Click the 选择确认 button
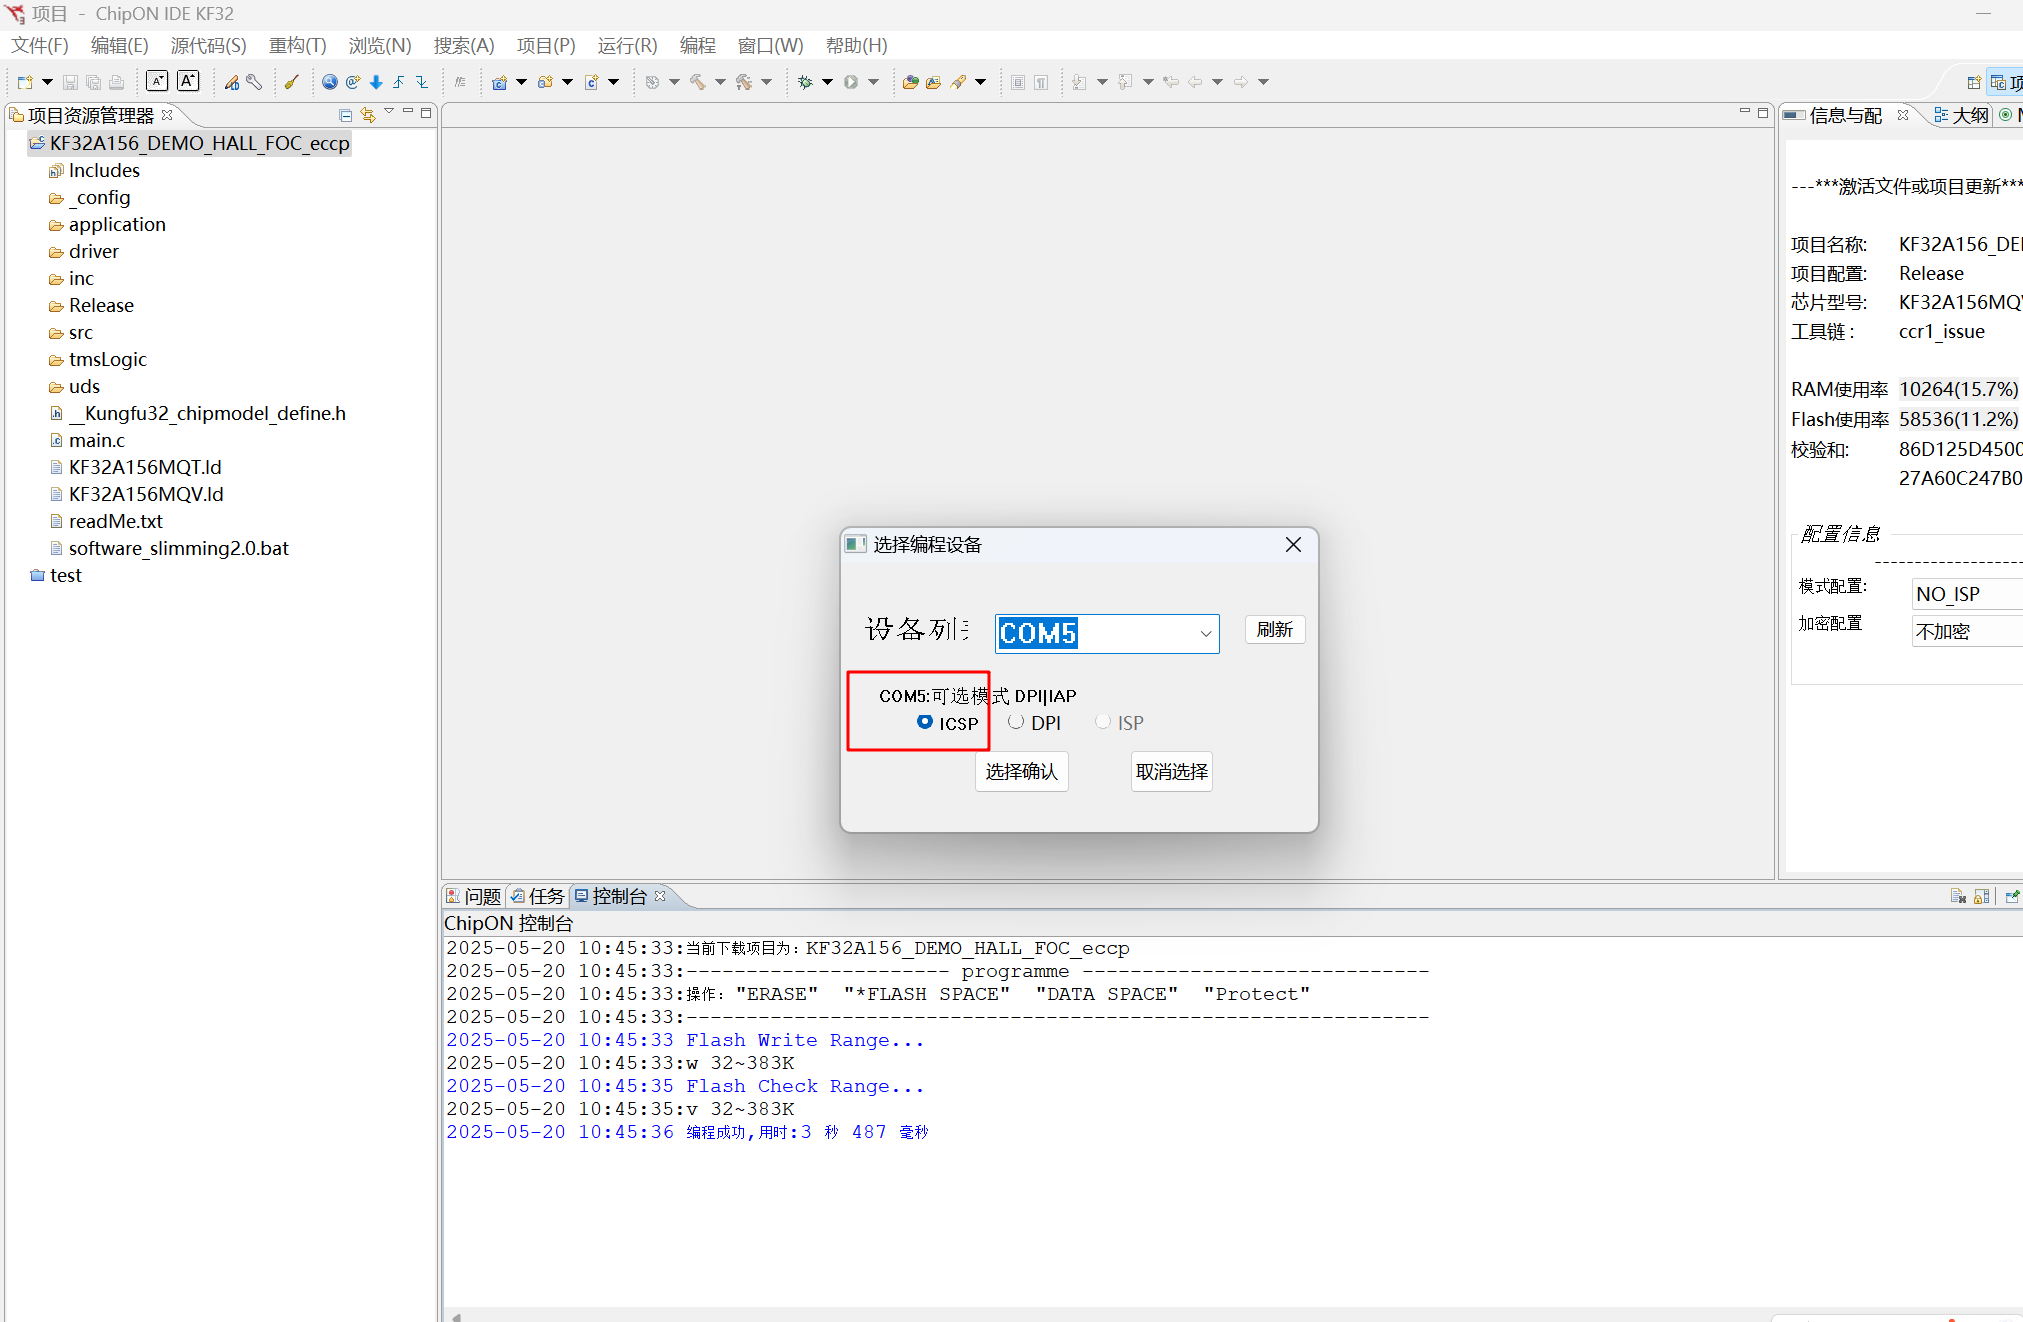2023x1322 pixels. pyautogui.click(x=1021, y=772)
